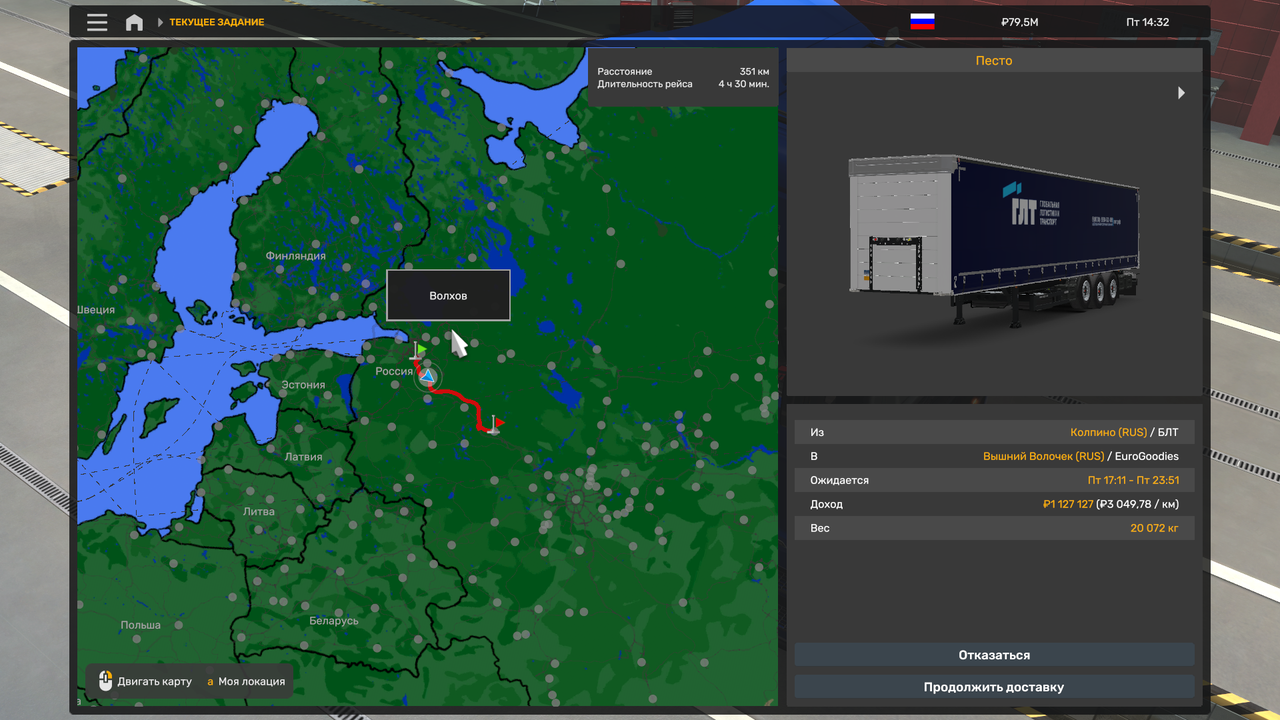Click the green start flag on map

[418, 351]
